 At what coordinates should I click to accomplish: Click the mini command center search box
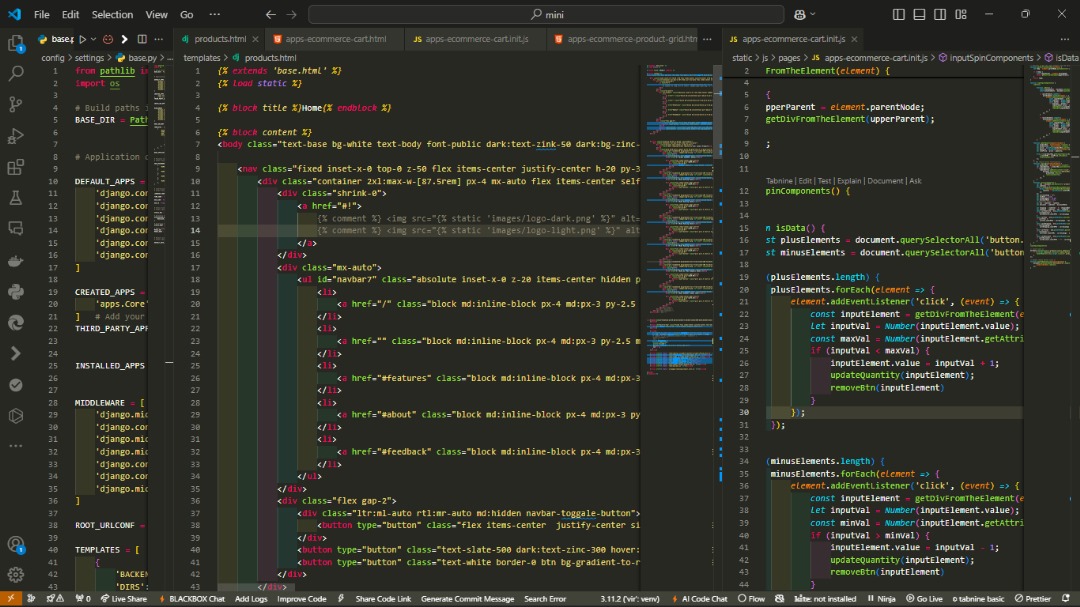pos(545,15)
